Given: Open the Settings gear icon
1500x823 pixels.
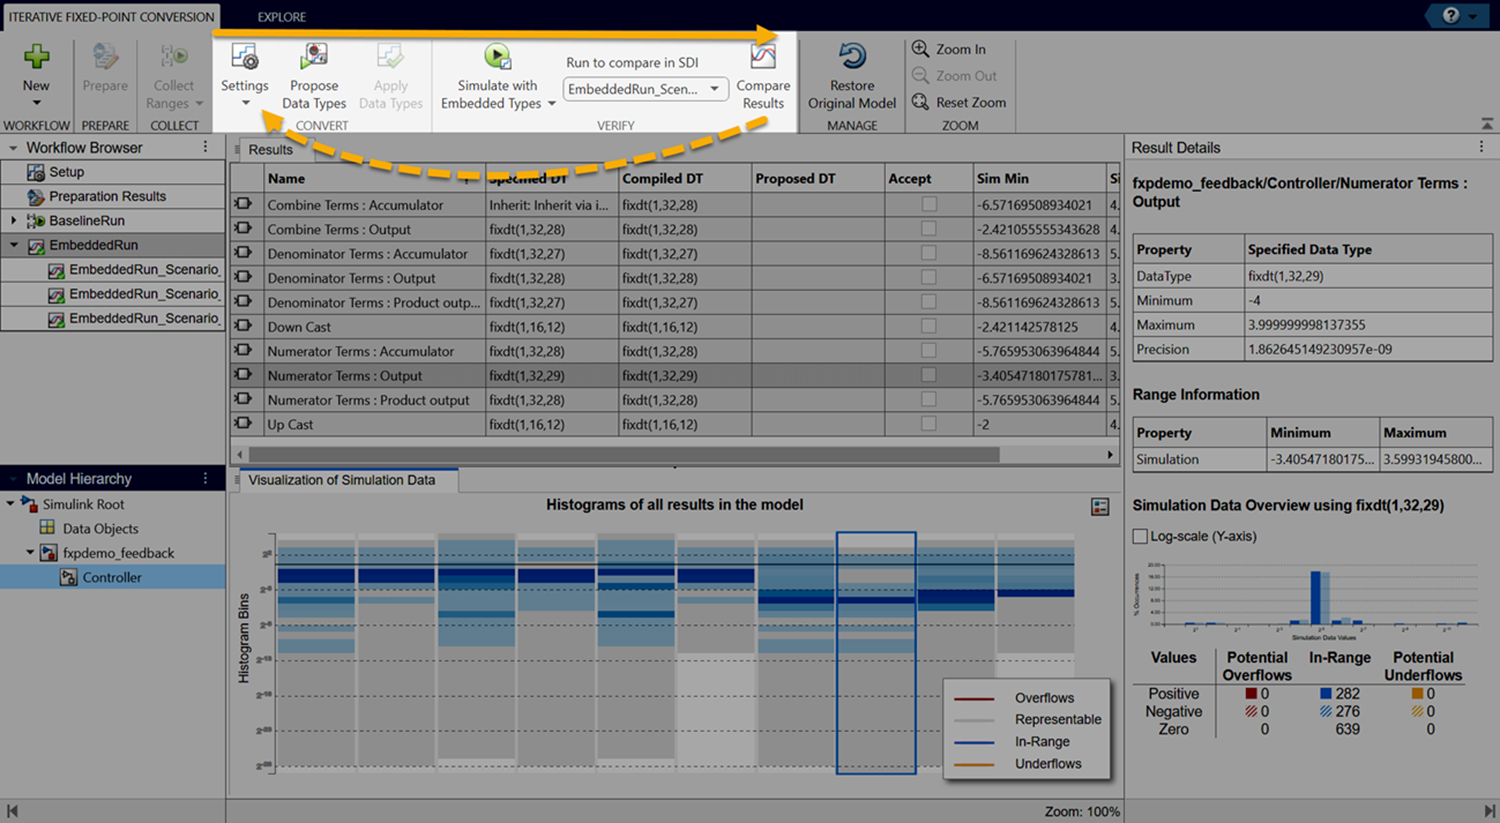Looking at the screenshot, I should coord(244,57).
